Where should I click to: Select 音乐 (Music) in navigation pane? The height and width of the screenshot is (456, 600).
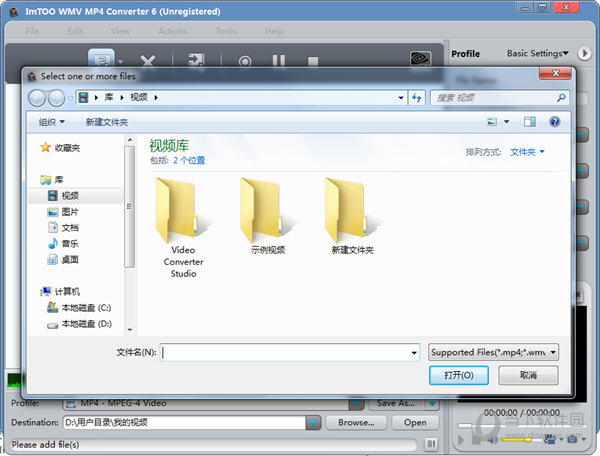pos(63,243)
